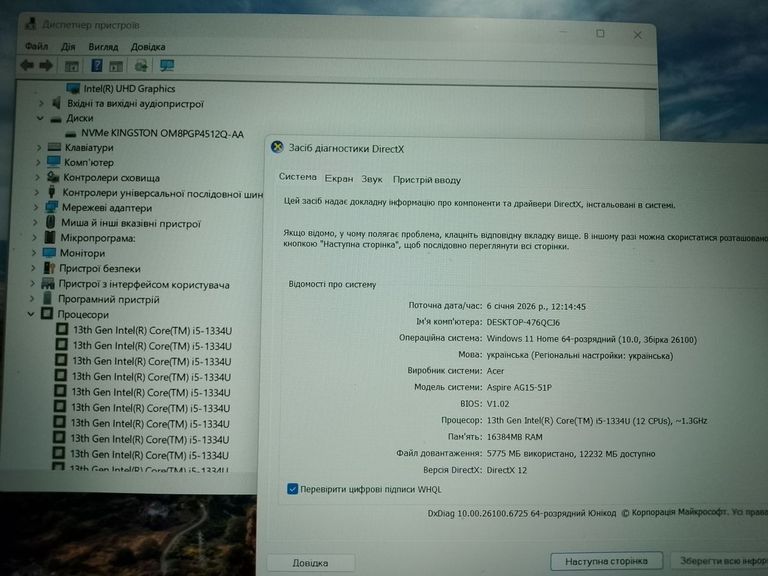Click the Мережеві адаптери network icon
Image resolution: width=768 pixels, height=576 pixels.
[51, 207]
